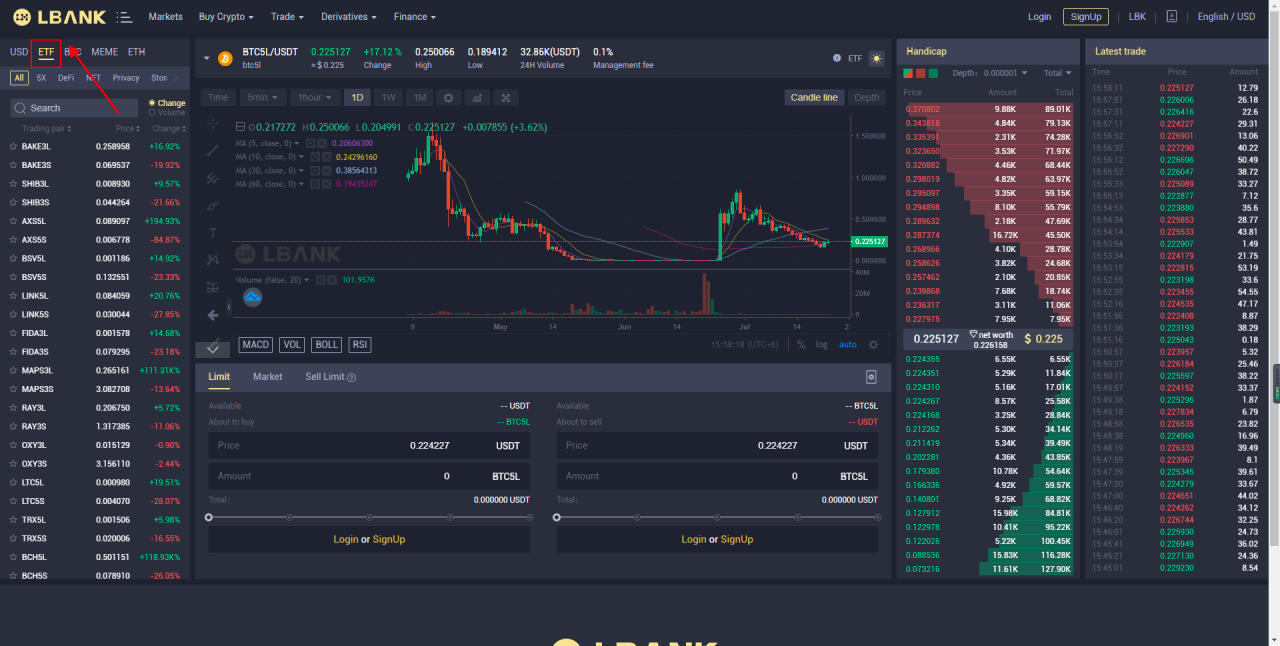This screenshot has height=646, width=1280.
Task: Toggle the RSI indicator
Action: (360, 344)
